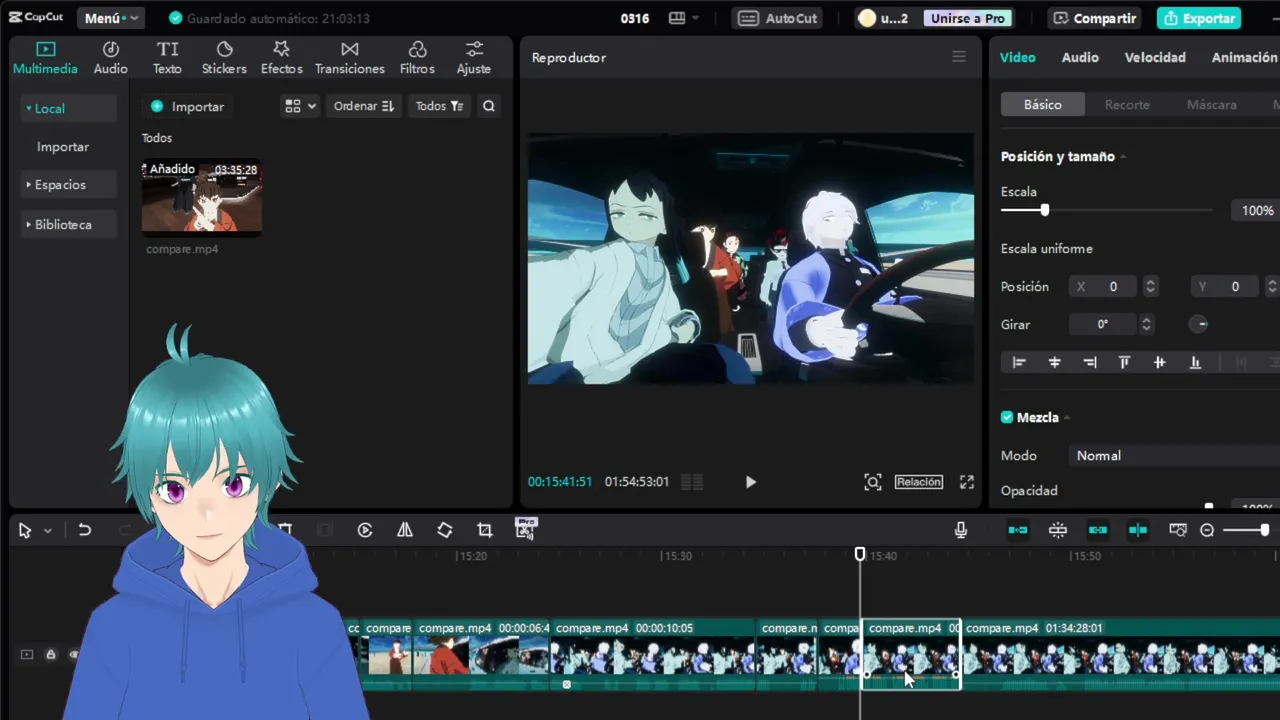1280x720 pixels.
Task: Click the Pro auto-cut scissors icon
Action: pyautogui.click(x=525, y=528)
